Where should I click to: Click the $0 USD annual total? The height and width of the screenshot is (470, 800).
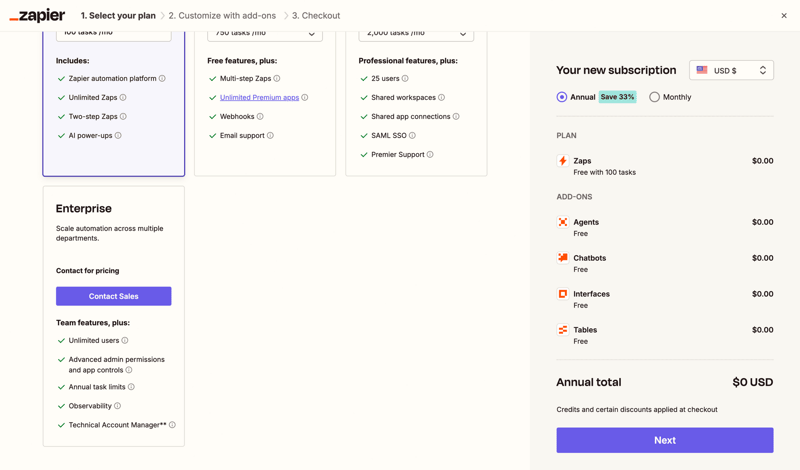click(753, 382)
